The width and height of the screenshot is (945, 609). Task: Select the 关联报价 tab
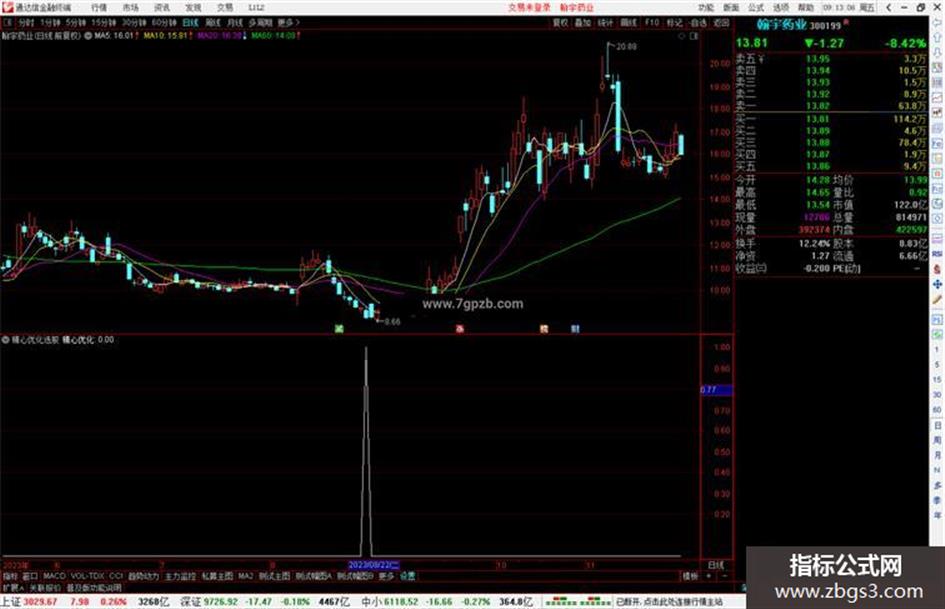[x=45, y=587]
